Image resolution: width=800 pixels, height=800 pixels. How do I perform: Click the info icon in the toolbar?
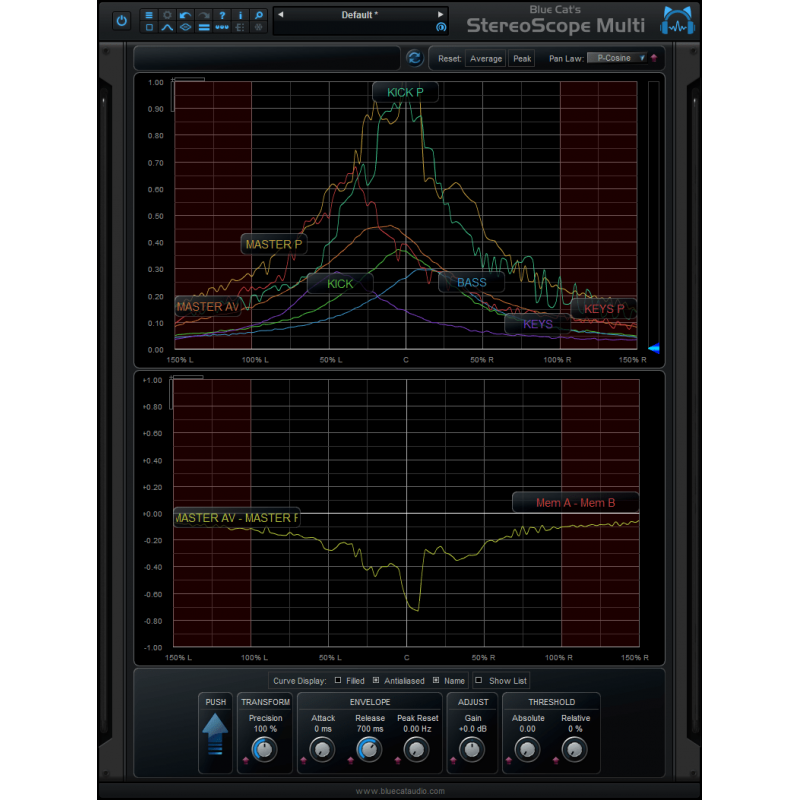[x=240, y=15]
